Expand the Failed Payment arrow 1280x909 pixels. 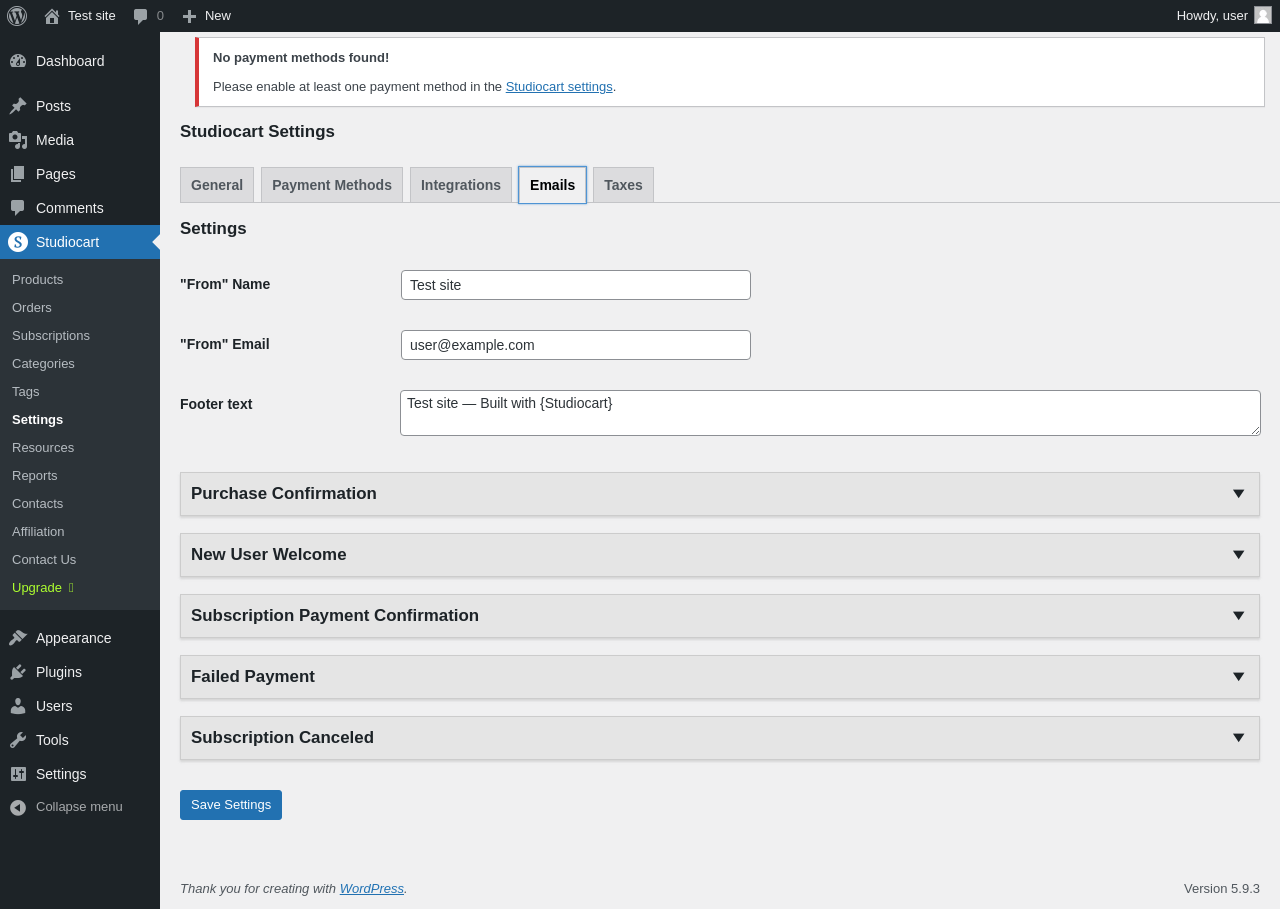tap(1238, 677)
